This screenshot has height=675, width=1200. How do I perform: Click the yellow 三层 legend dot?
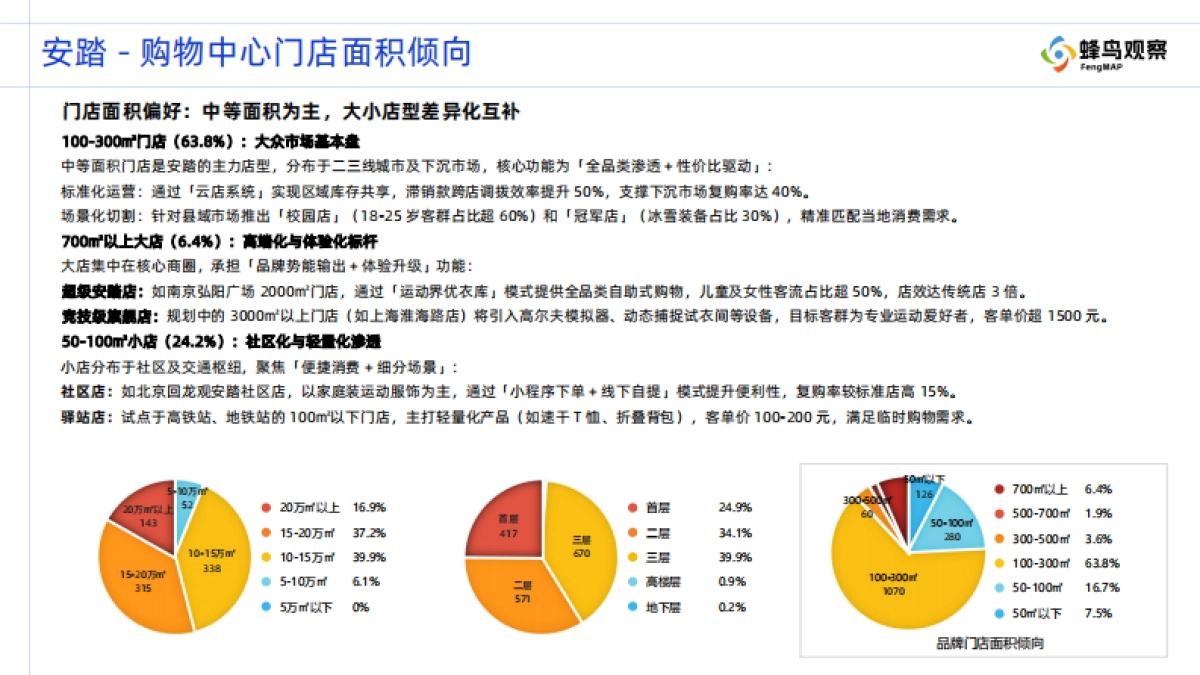(635, 557)
